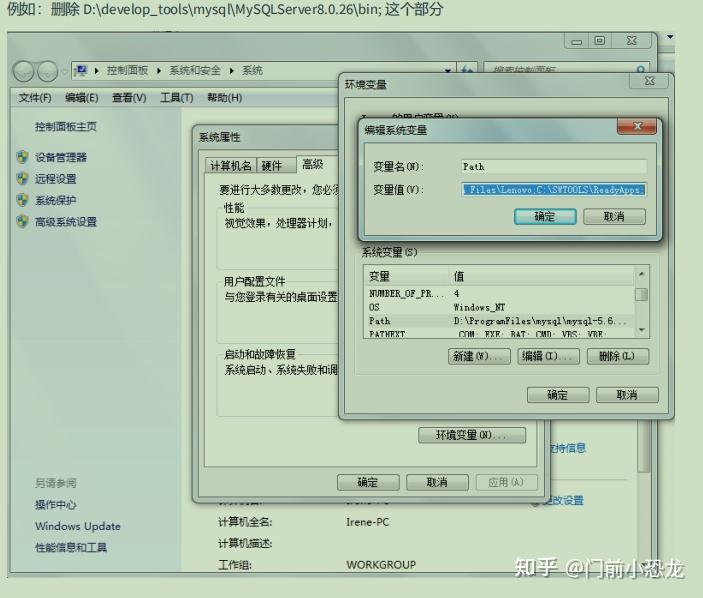The image size is (703, 598).
Task: Click 取消 in 编辑系统变量 dialog
Action: pyautogui.click(x=614, y=217)
